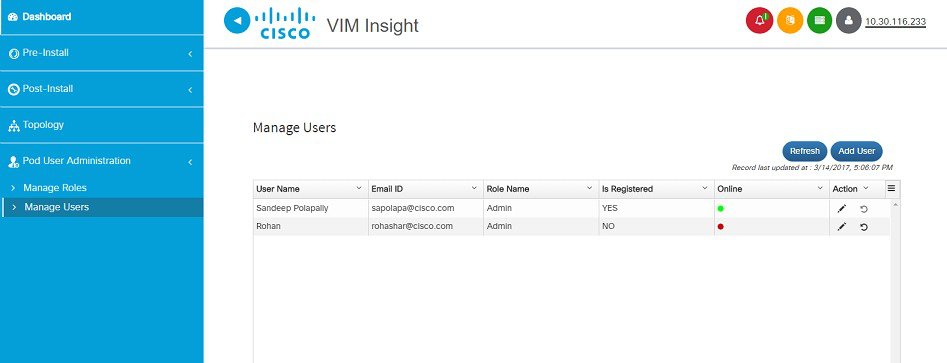Reset Rohan's password using the circular arrow icon
947x363 pixels.
pos(864,227)
